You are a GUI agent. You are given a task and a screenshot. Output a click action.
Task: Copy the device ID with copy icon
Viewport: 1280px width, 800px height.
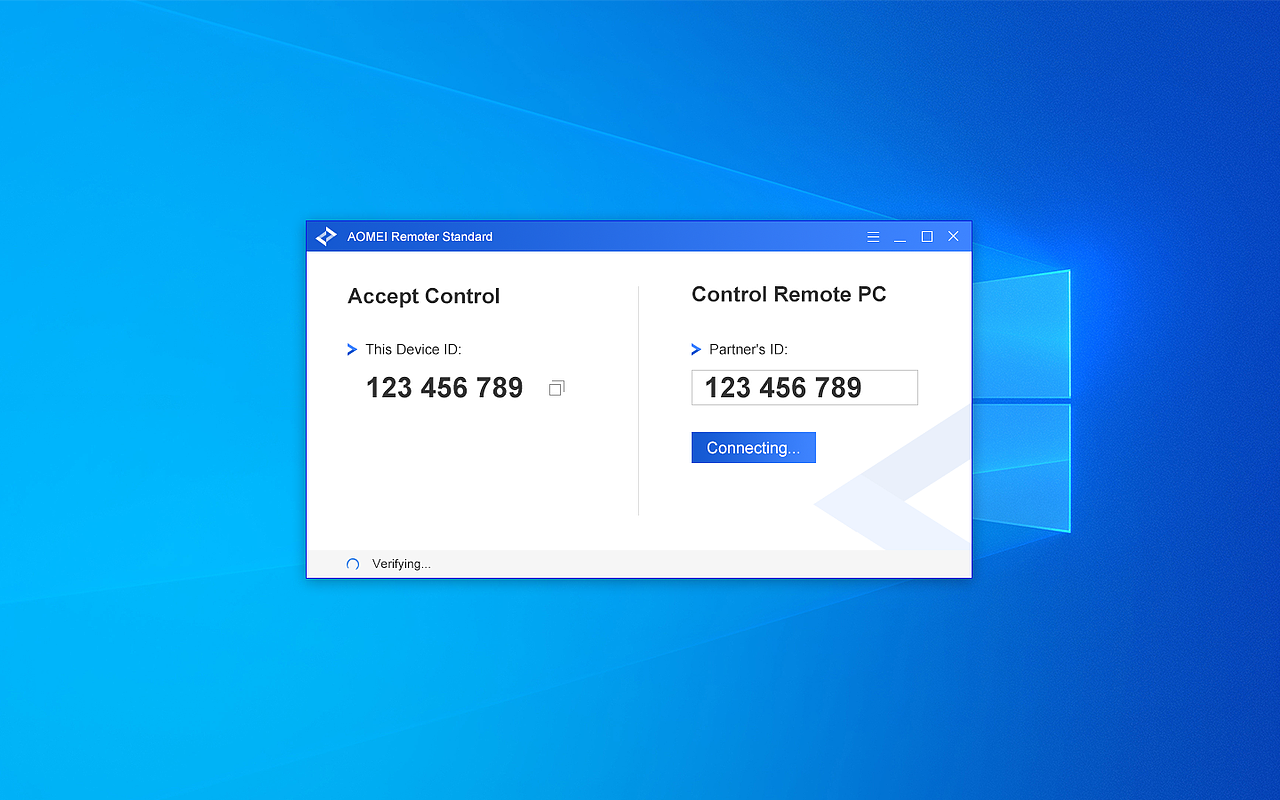pyautogui.click(x=557, y=388)
